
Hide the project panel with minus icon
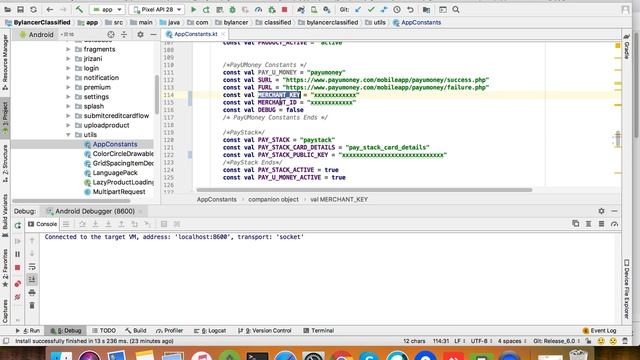(x=153, y=35)
